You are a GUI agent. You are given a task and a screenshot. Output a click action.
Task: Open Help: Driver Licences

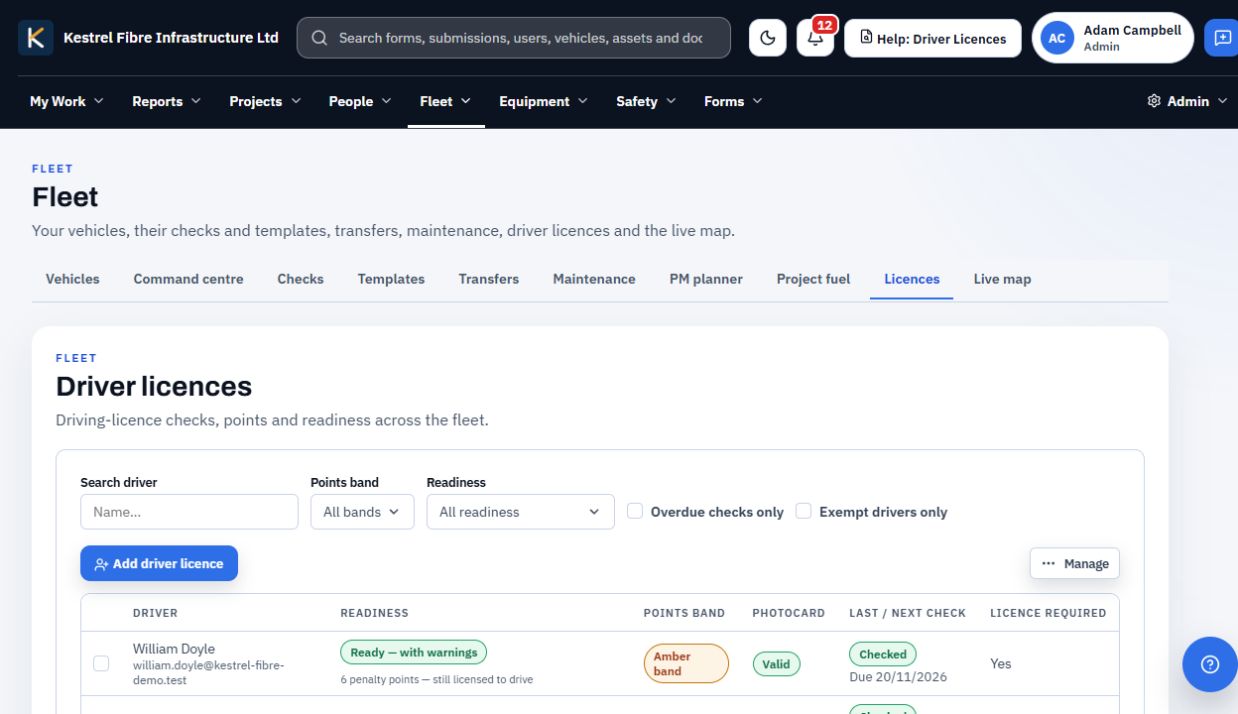click(x=933, y=38)
